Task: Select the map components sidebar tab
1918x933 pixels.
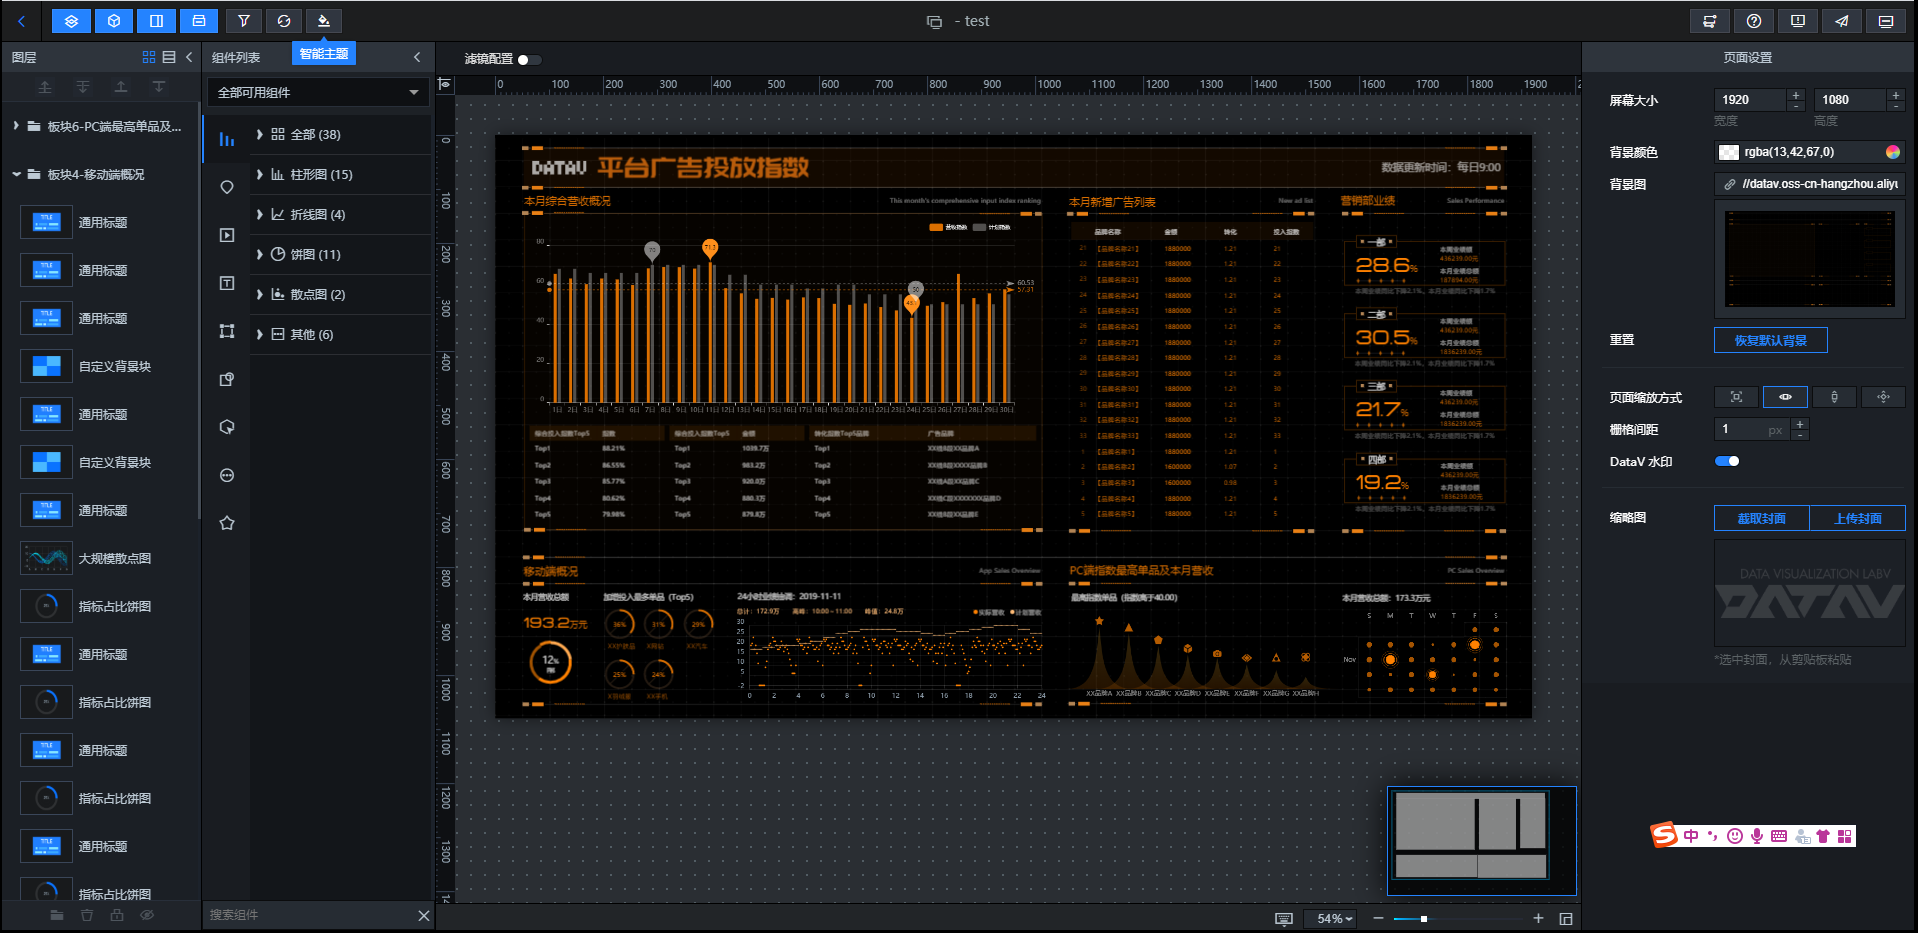Action: click(x=227, y=187)
